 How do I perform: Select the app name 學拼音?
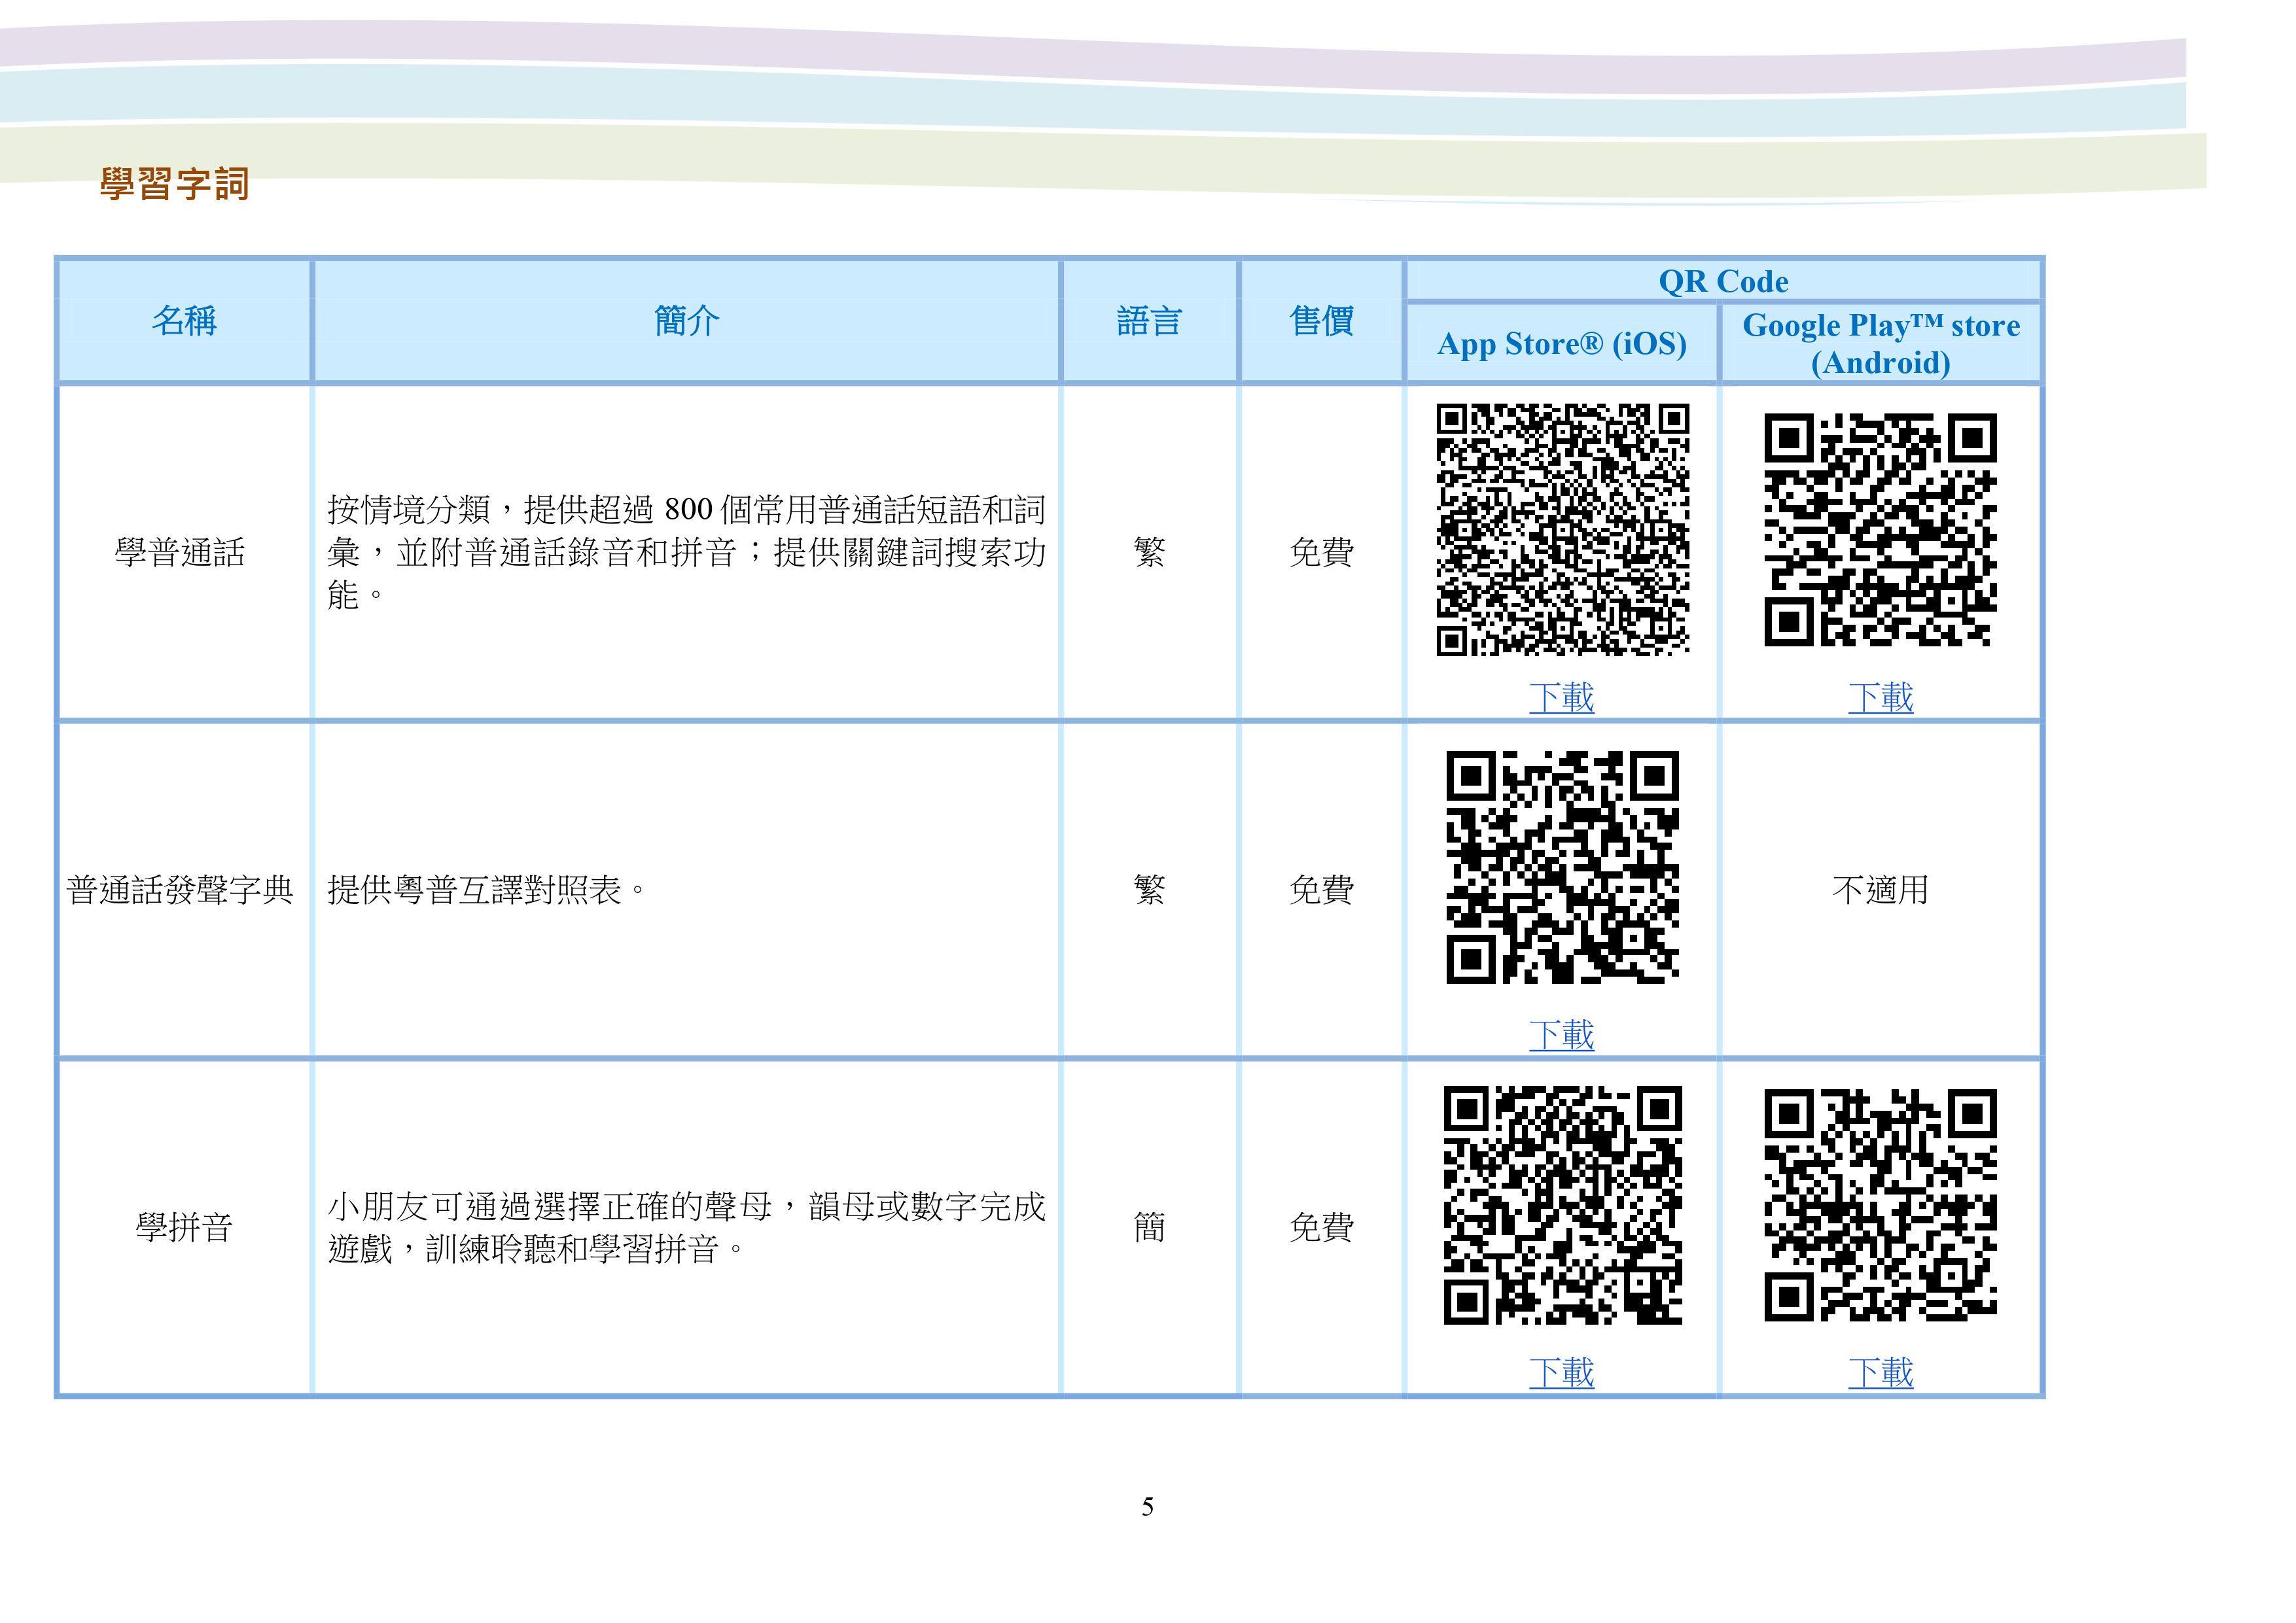pyautogui.click(x=184, y=1227)
